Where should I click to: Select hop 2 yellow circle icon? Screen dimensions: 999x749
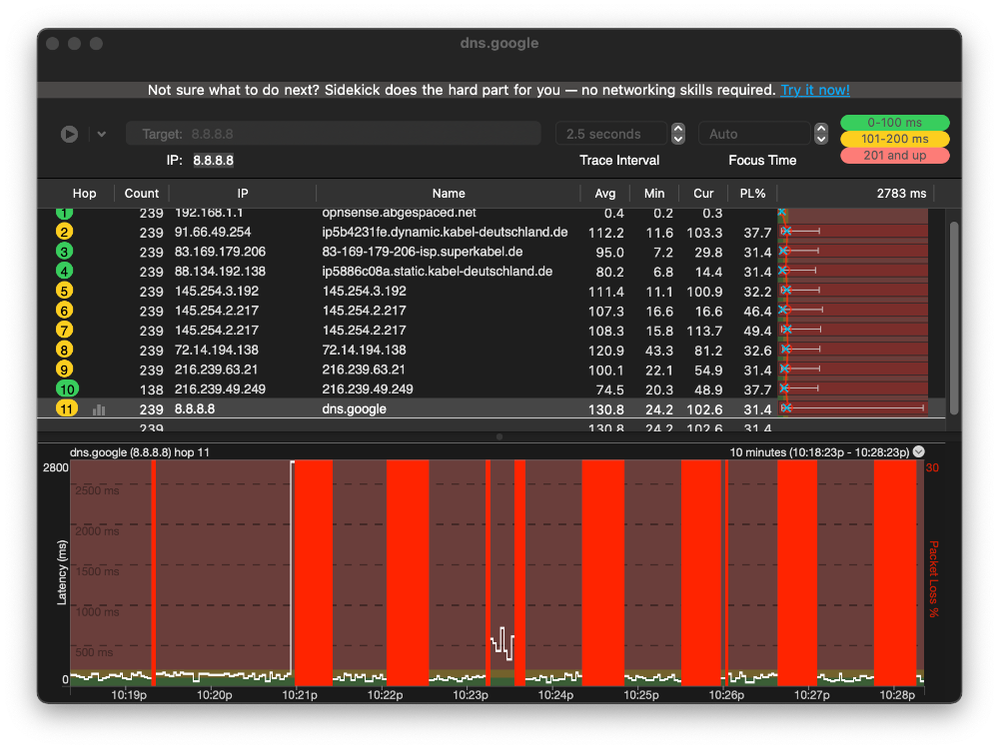coord(64,232)
